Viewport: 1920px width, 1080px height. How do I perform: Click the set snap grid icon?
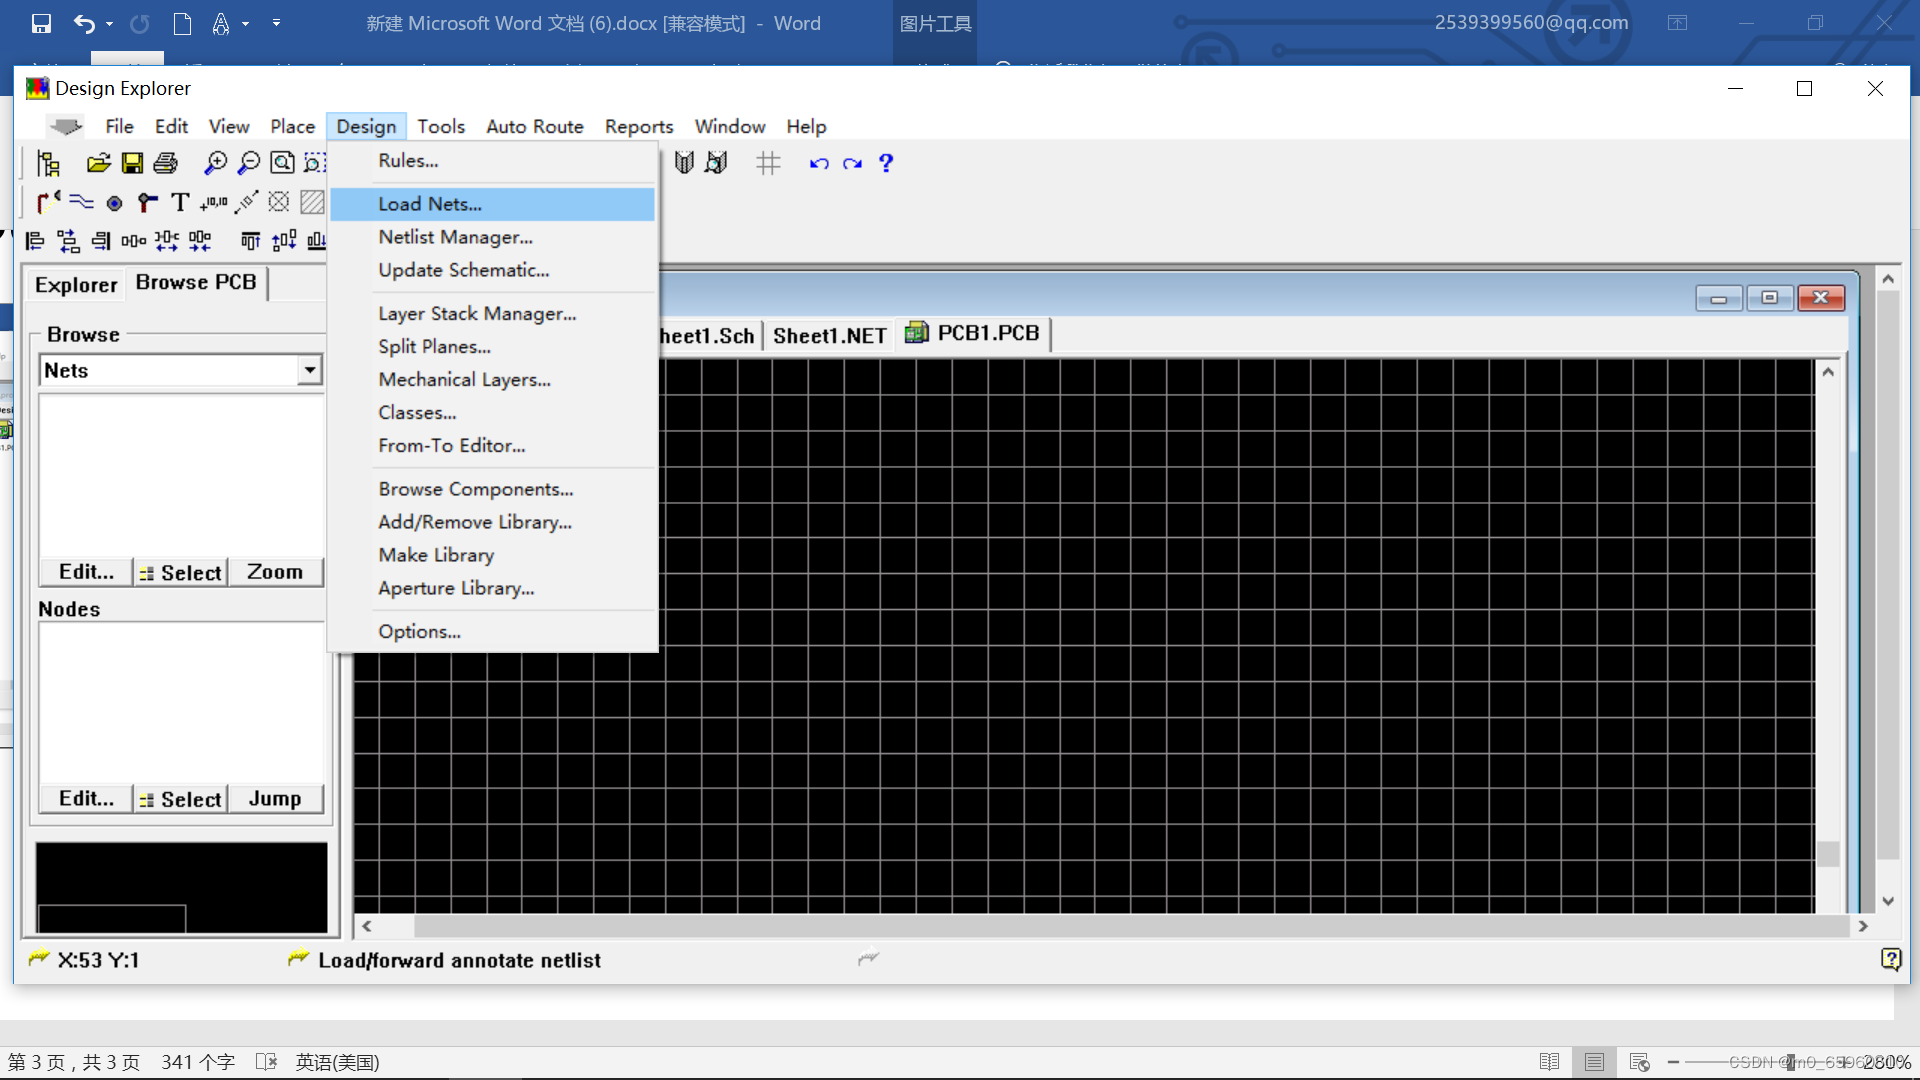768,163
